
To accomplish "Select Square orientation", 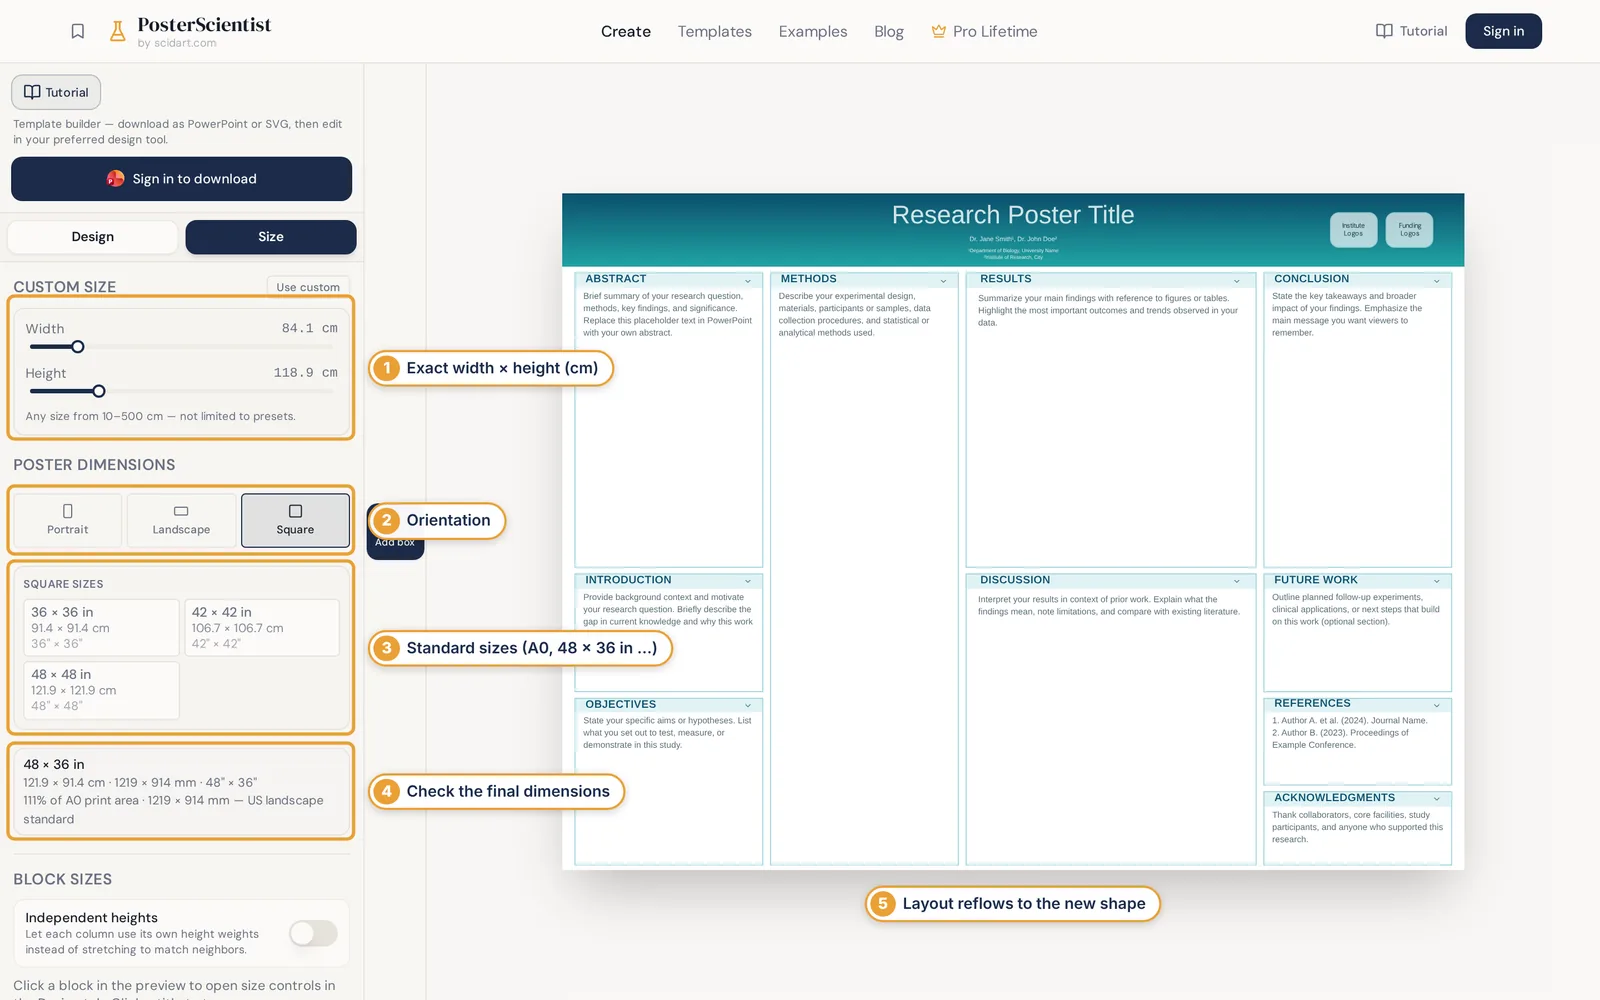I will [295, 520].
